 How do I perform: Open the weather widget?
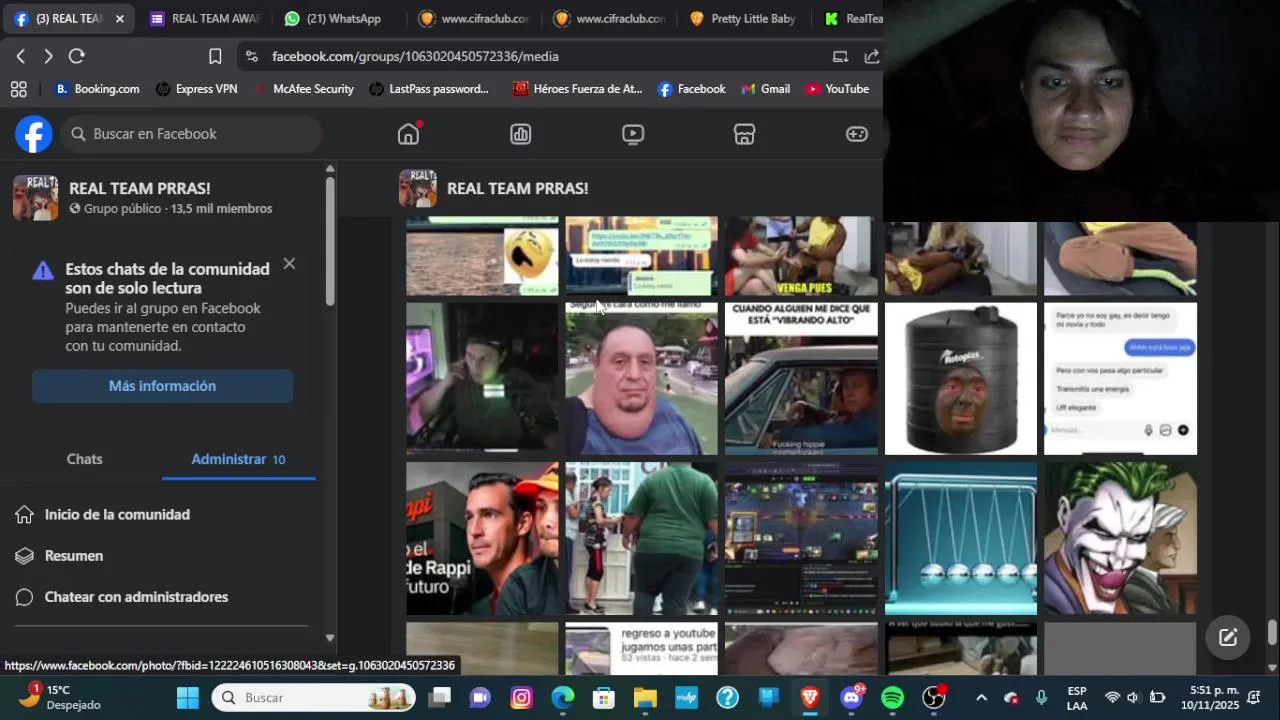point(60,697)
